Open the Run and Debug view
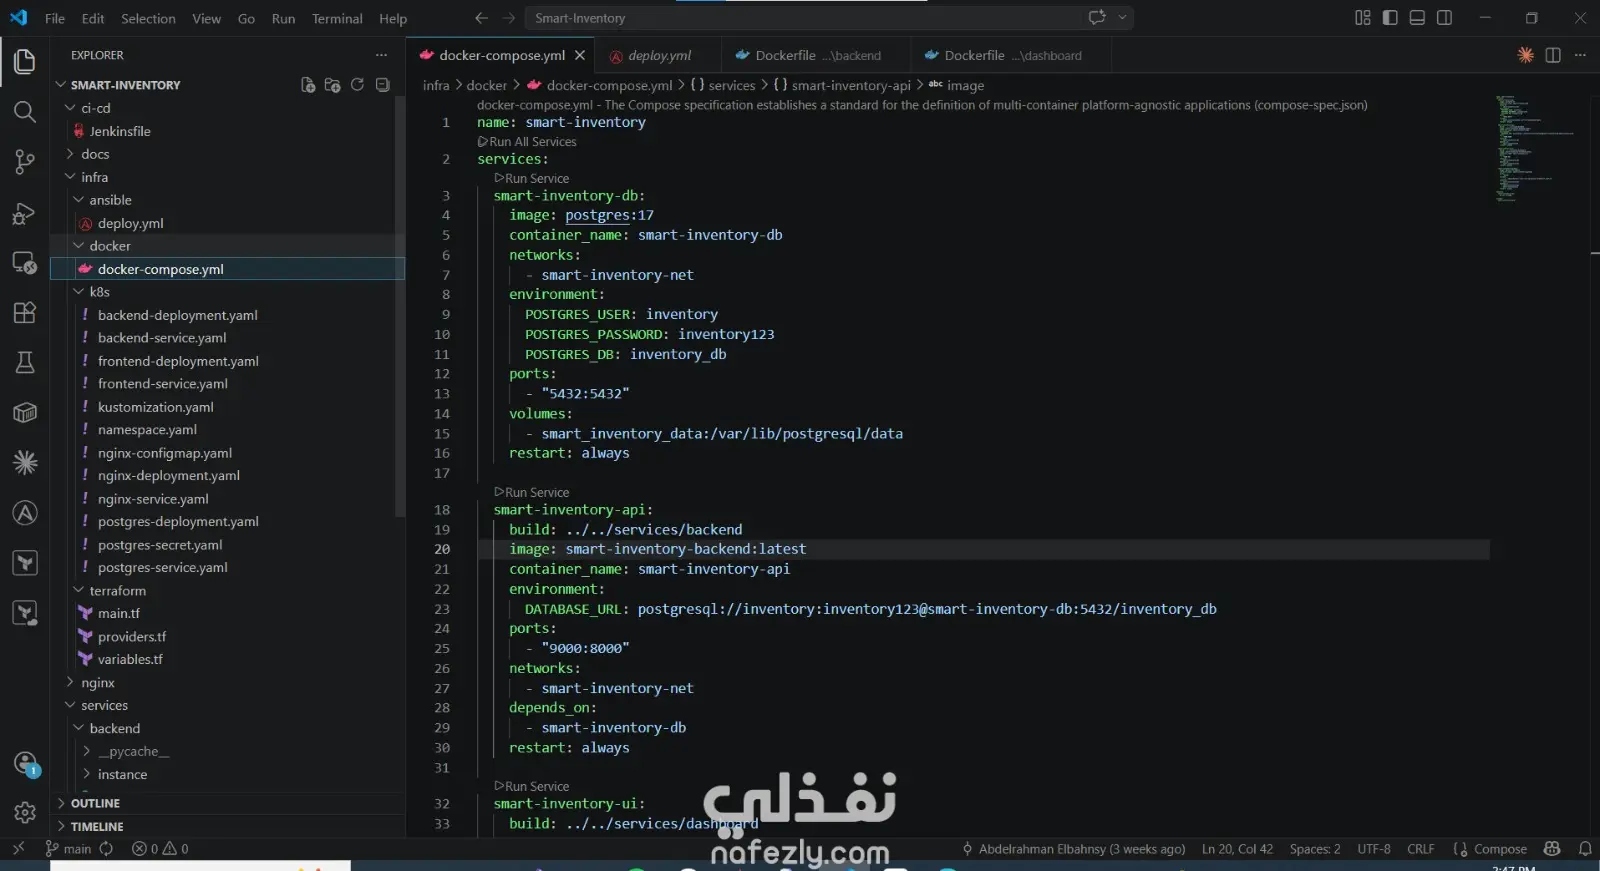1600x871 pixels. [x=25, y=213]
